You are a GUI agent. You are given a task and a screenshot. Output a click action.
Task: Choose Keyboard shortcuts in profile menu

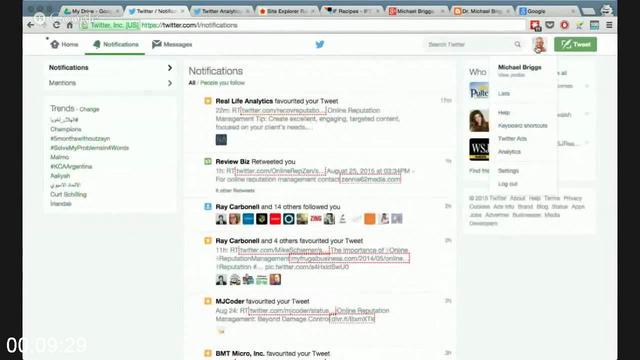522,125
